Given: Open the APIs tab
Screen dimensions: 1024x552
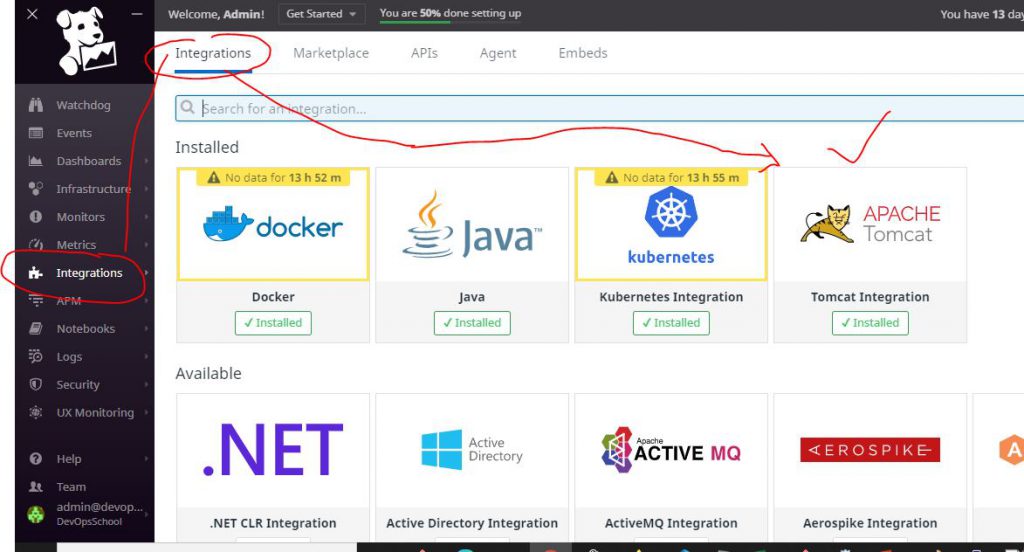Looking at the screenshot, I should (424, 53).
